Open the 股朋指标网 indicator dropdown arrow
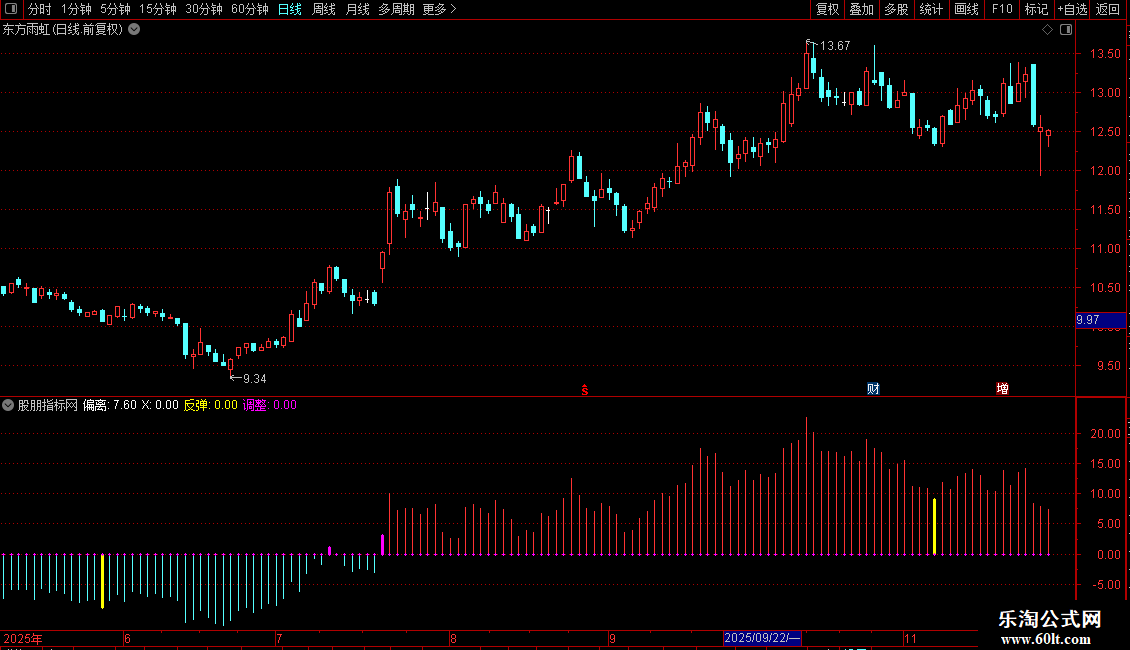Image resolution: width=1130 pixels, height=650 pixels. pyautogui.click(x=8, y=405)
